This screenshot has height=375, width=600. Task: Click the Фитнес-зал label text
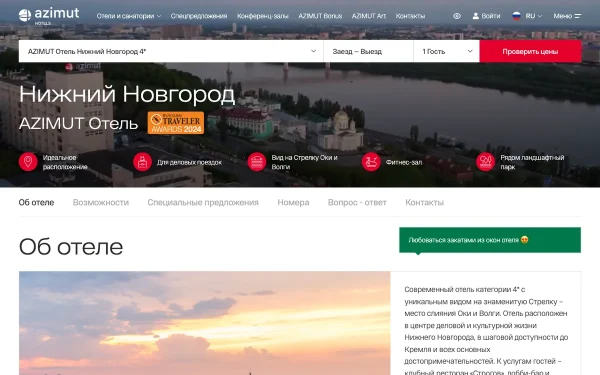coord(404,162)
